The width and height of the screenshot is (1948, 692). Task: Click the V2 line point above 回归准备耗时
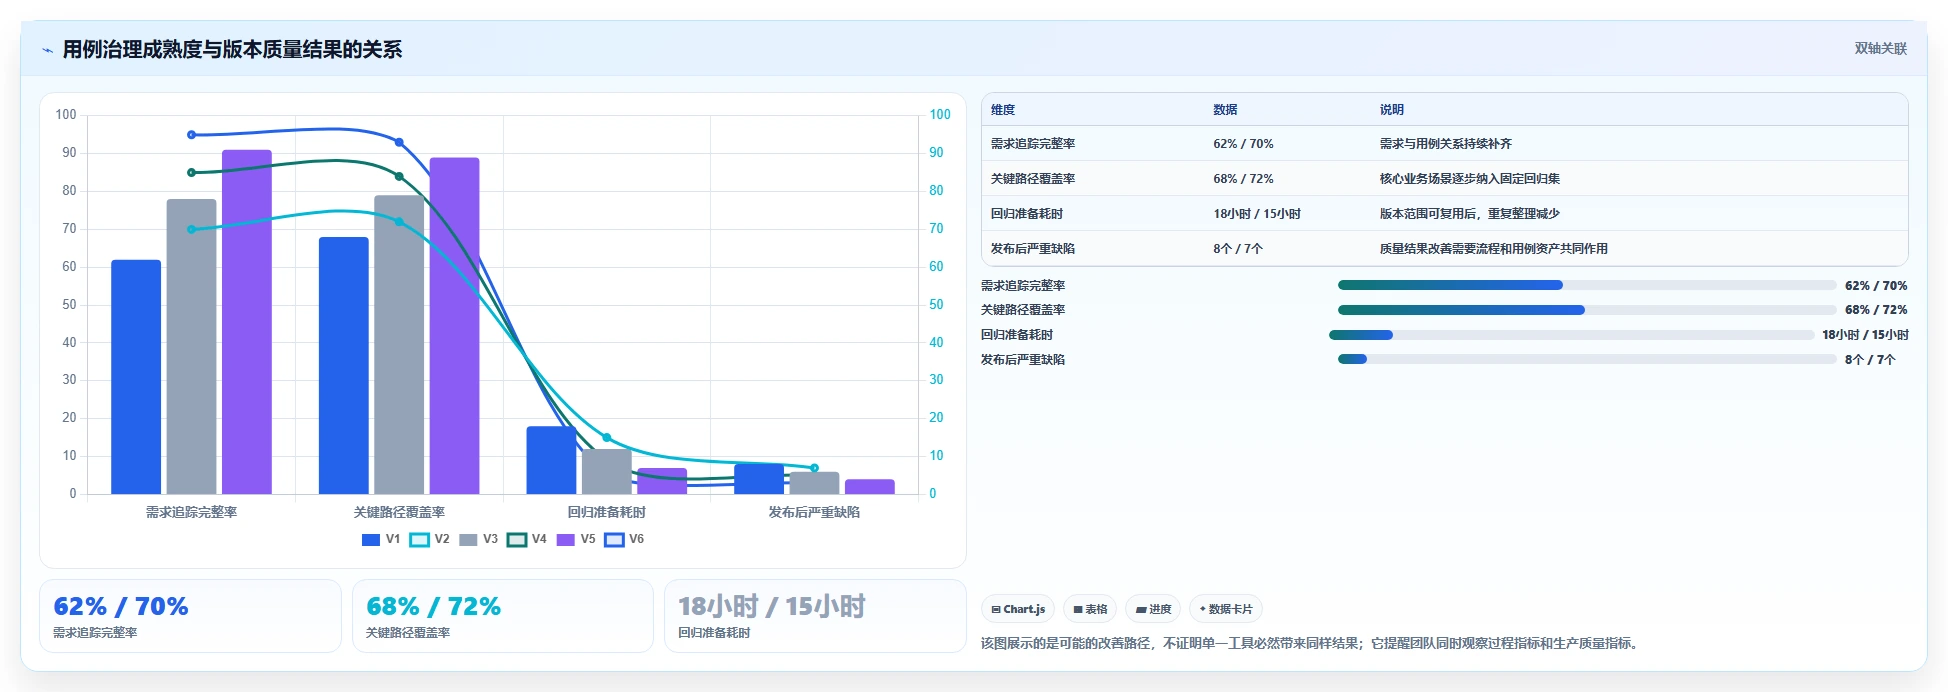click(607, 438)
